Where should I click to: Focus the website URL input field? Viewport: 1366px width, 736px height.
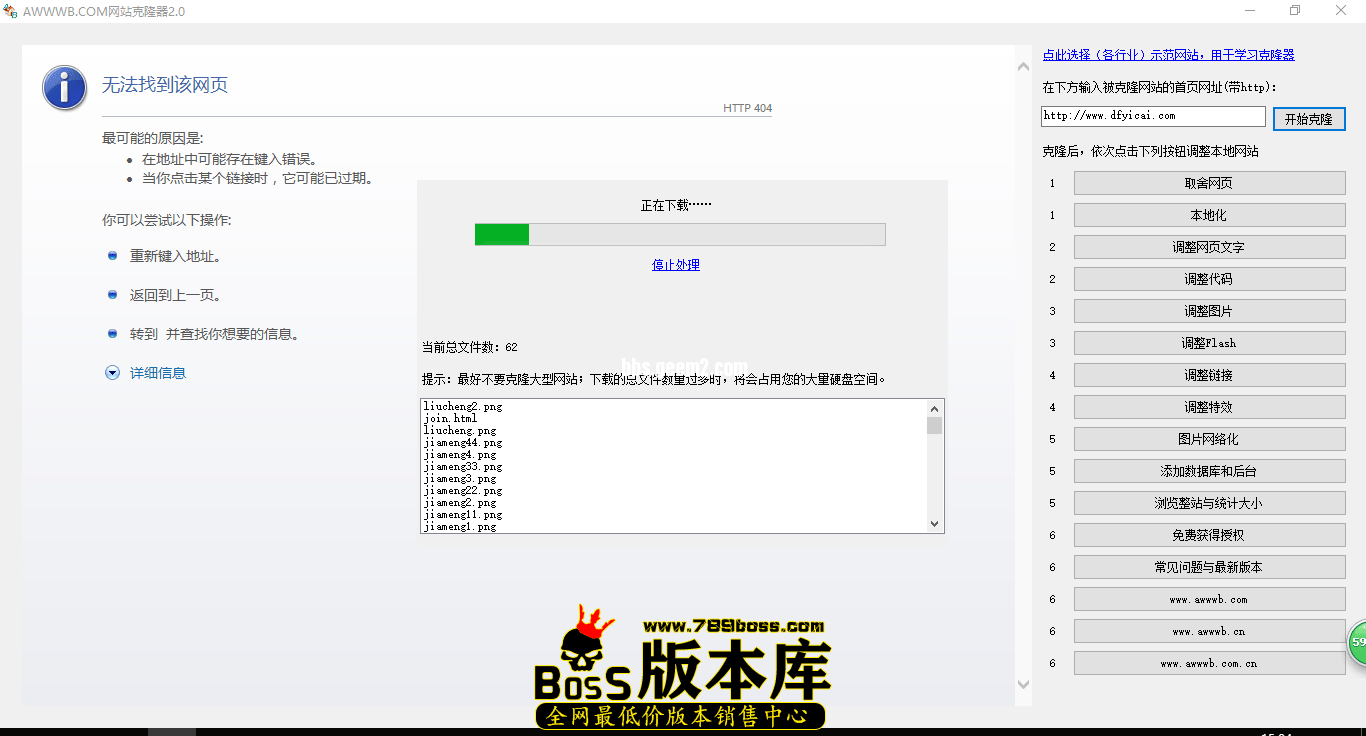click(1153, 116)
